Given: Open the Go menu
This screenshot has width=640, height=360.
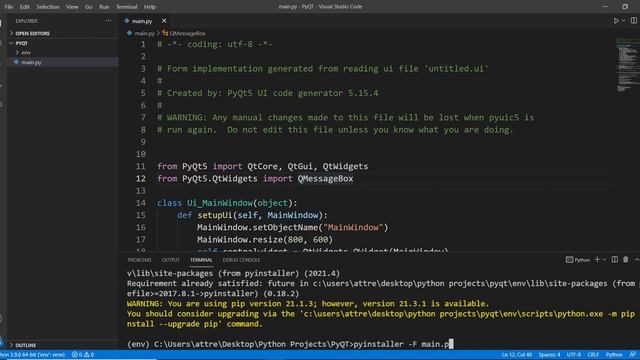Looking at the screenshot, I should 89,7.
